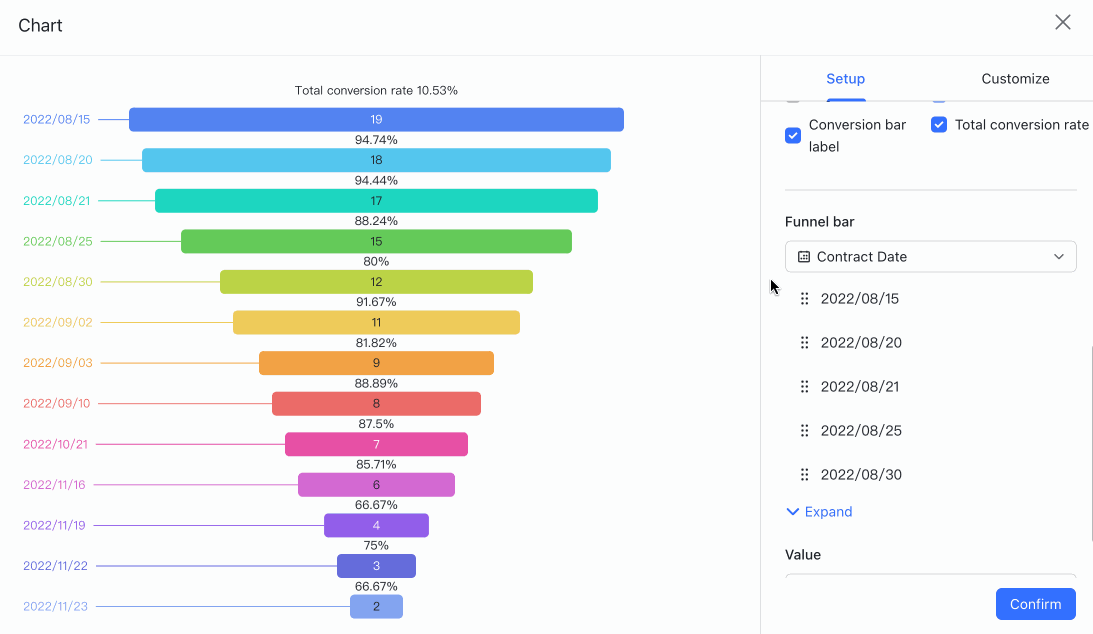Disable the Total conversion rate checkbox
This screenshot has width=1093, height=634.
coord(938,124)
